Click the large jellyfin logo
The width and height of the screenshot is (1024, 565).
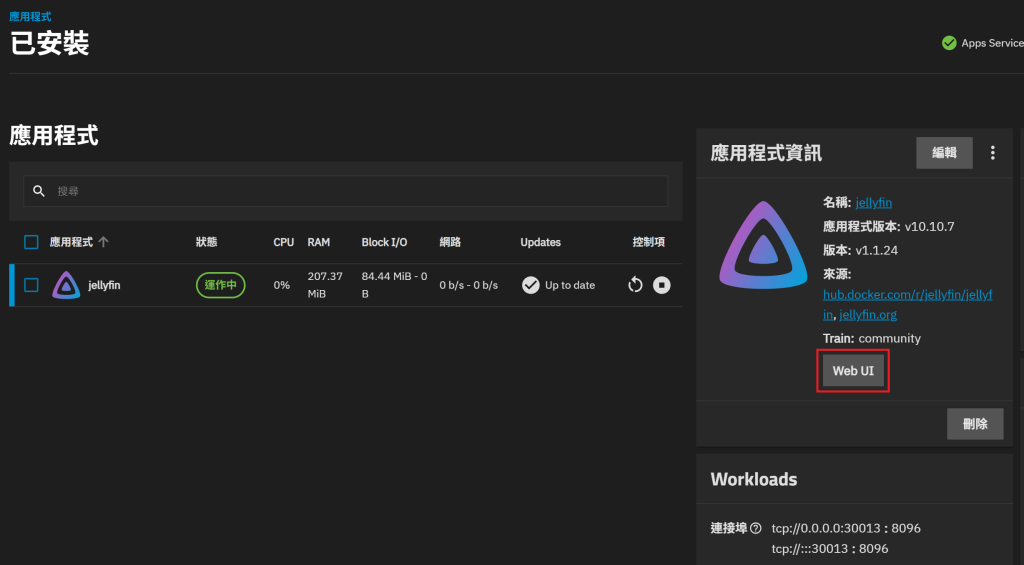[x=763, y=246]
